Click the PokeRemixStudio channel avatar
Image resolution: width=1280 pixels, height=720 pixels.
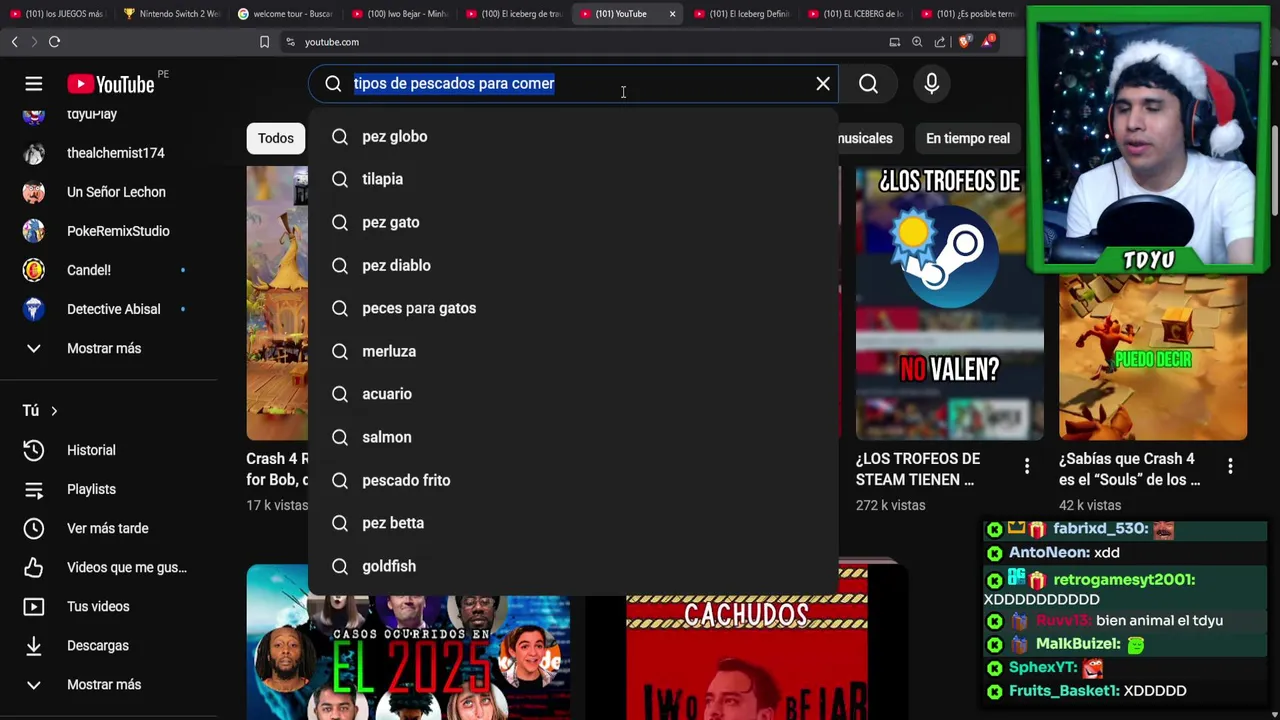click(x=34, y=231)
